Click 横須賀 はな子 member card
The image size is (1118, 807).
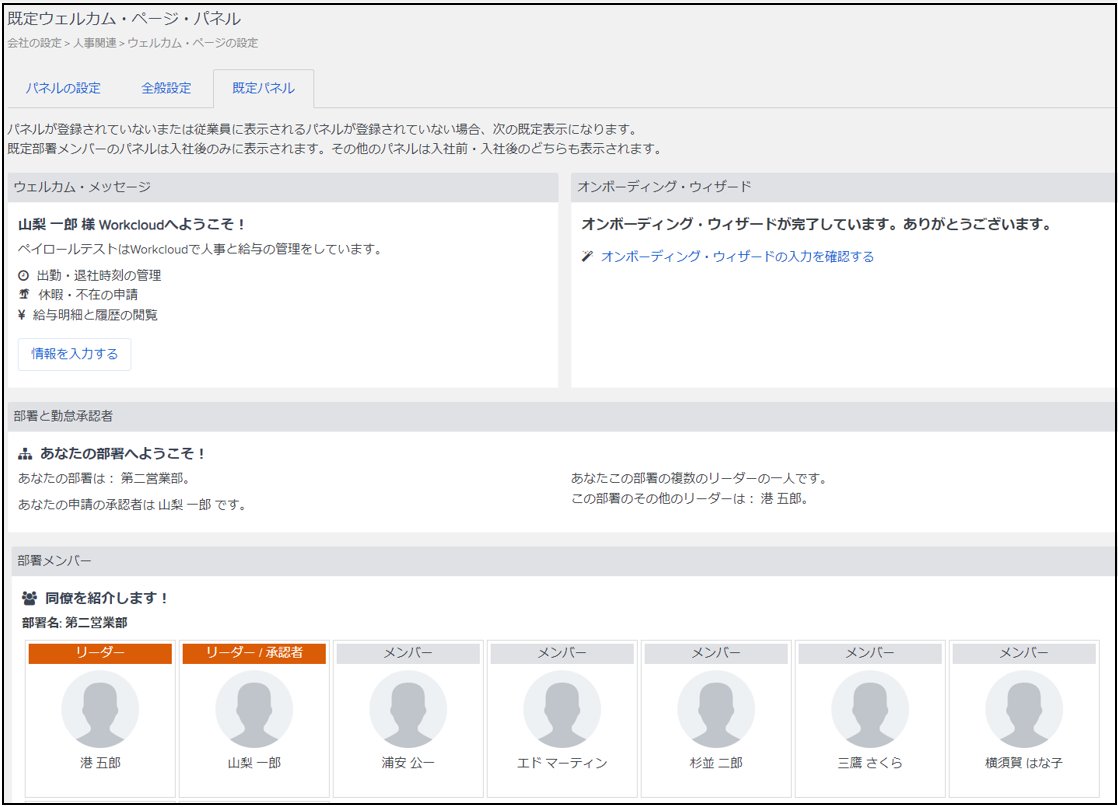point(1024,718)
